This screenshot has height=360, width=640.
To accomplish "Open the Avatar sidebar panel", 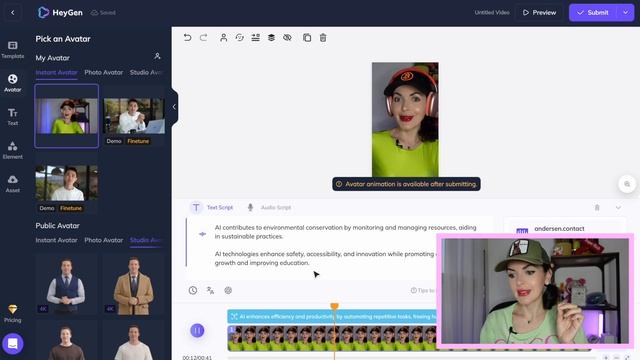I will (x=13, y=83).
